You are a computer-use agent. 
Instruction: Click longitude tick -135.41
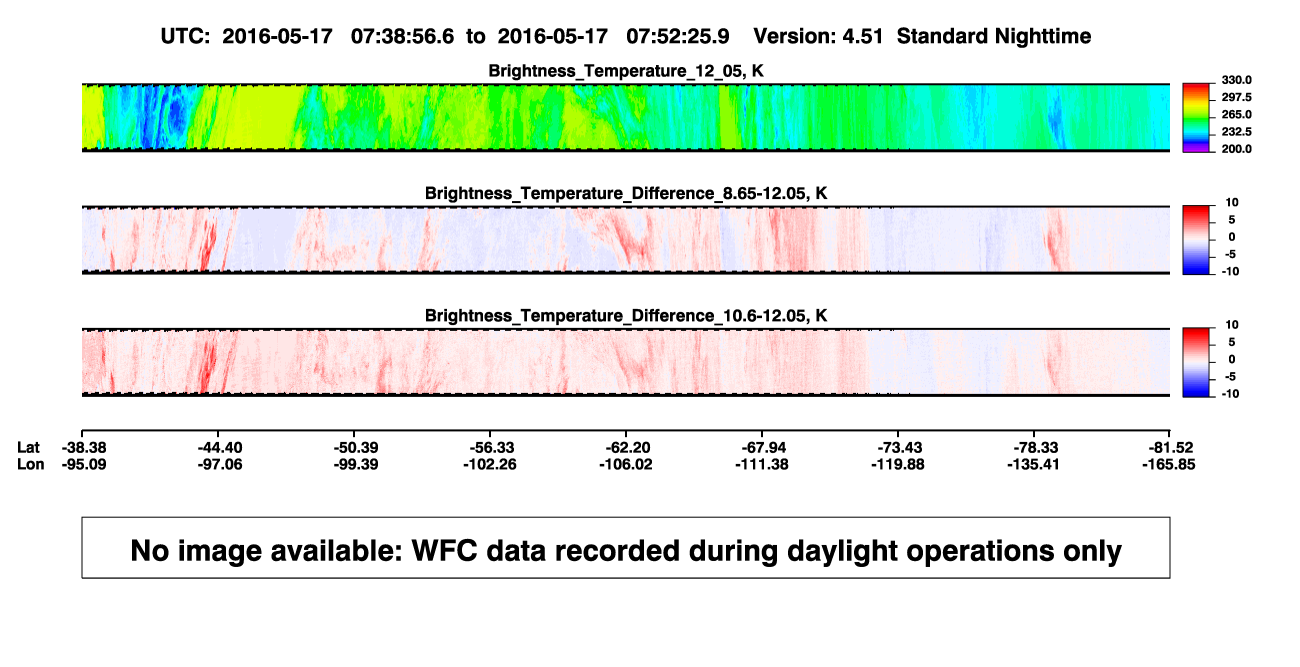[x=1036, y=464]
